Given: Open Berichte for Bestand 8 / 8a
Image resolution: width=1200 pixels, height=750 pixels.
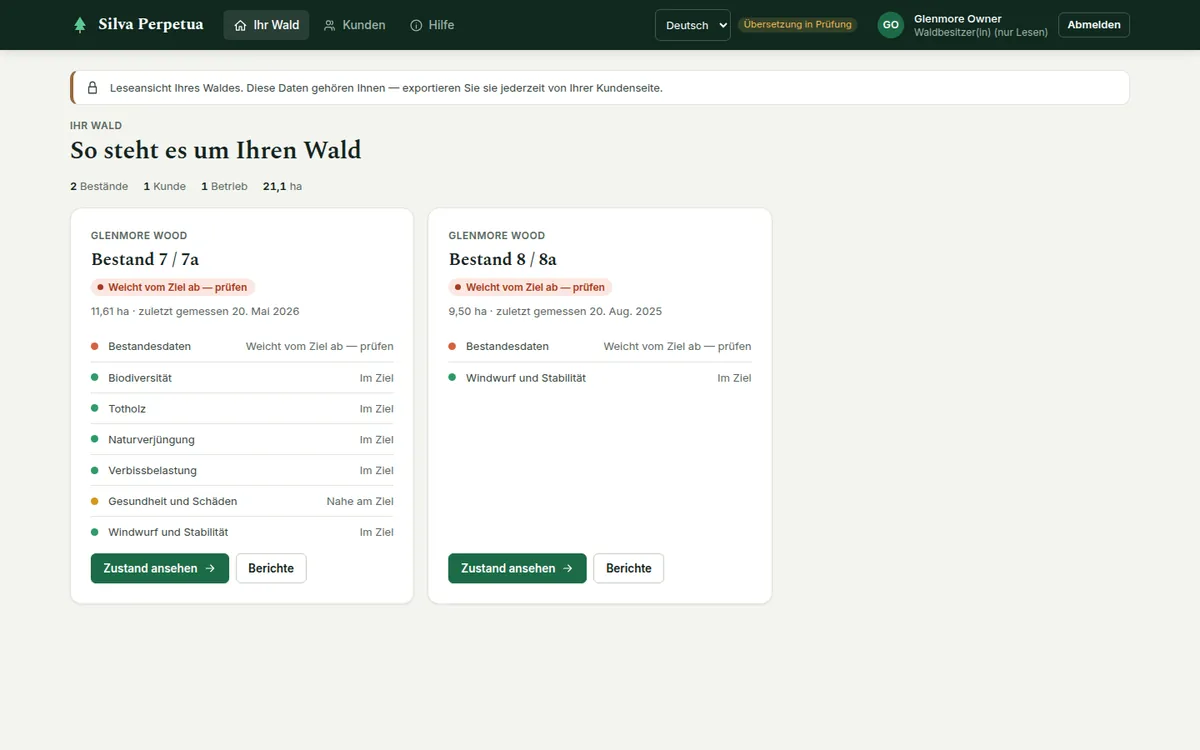Looking at the screenshot, I should [629, 568].
